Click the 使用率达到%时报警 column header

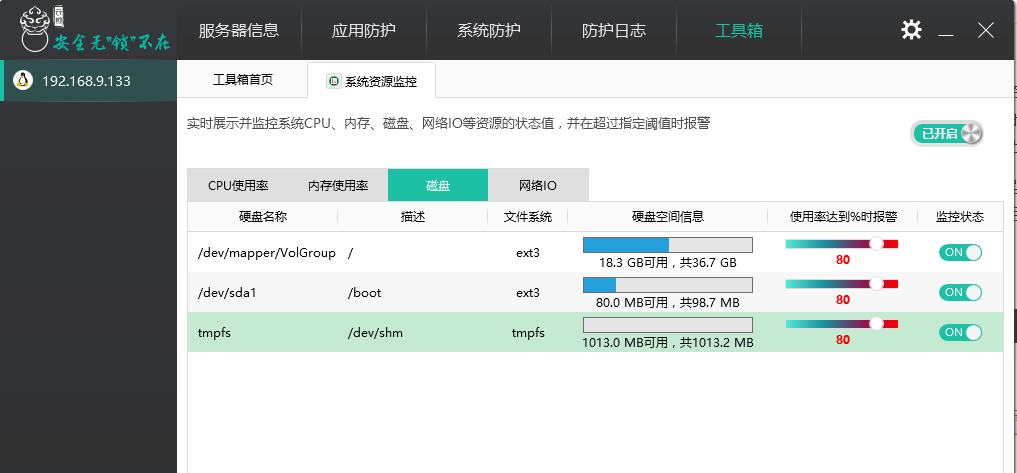[x=843, y=217]
